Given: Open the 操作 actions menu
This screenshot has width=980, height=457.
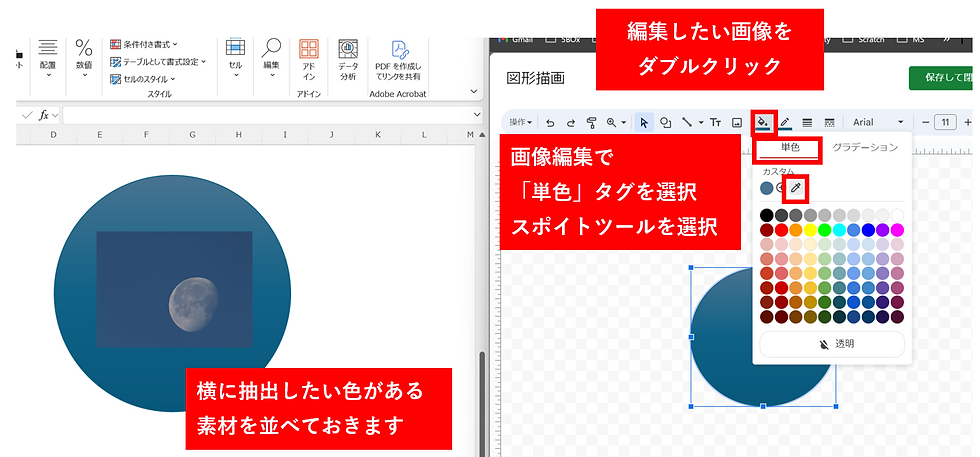Looking at the screenshot, I should point(520,123).
